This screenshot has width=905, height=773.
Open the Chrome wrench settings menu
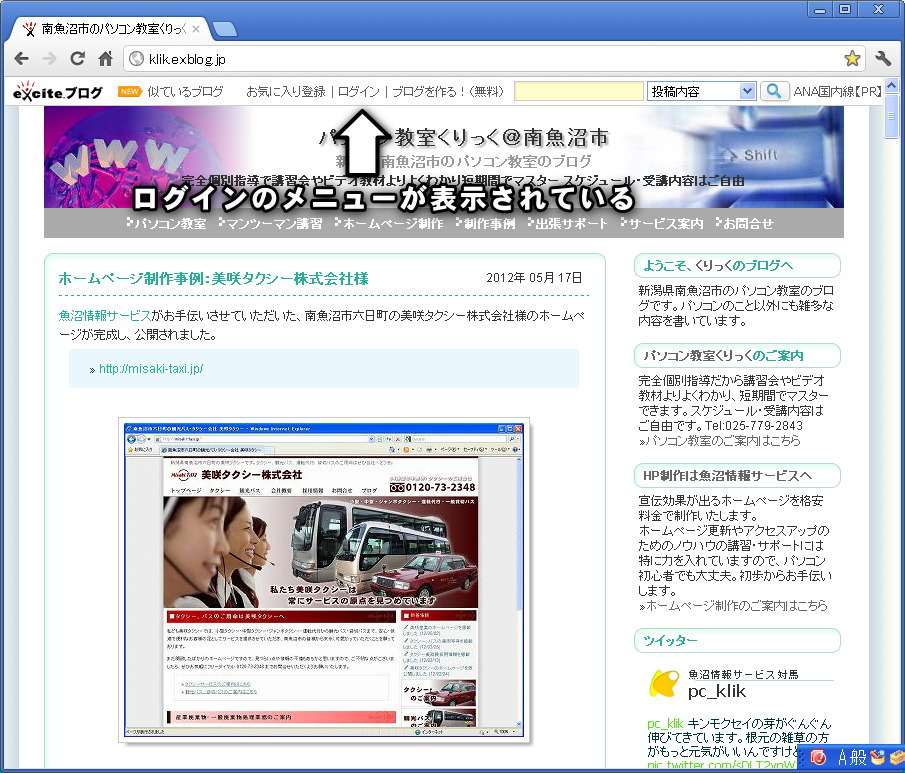tap(883, 58)
